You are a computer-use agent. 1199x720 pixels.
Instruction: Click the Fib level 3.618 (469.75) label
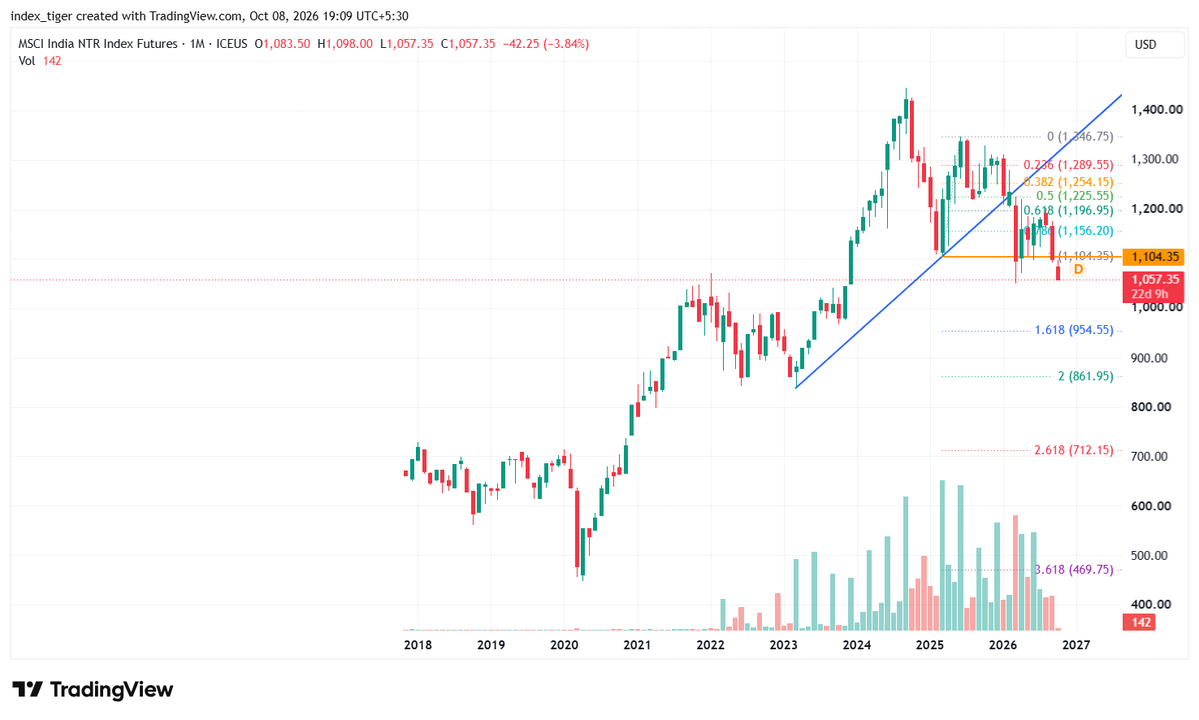(1074, 569)
